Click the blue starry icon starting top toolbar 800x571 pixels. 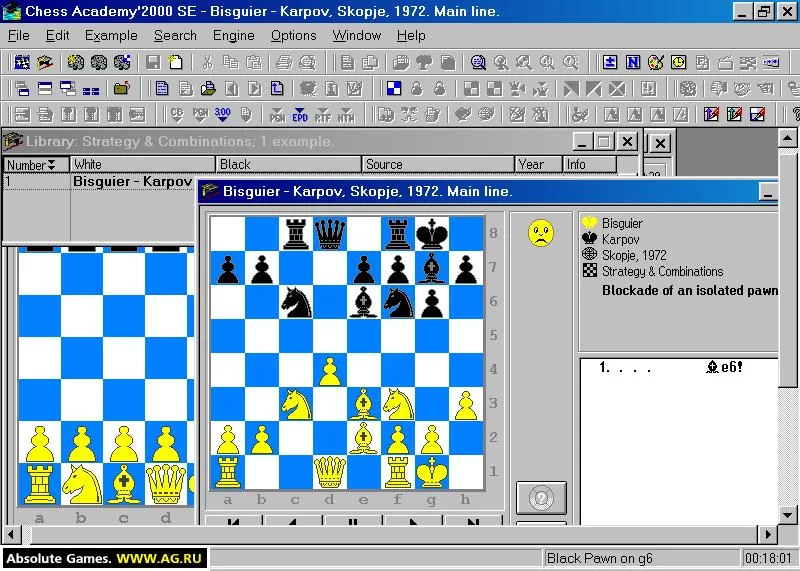[x=22, y=62]
